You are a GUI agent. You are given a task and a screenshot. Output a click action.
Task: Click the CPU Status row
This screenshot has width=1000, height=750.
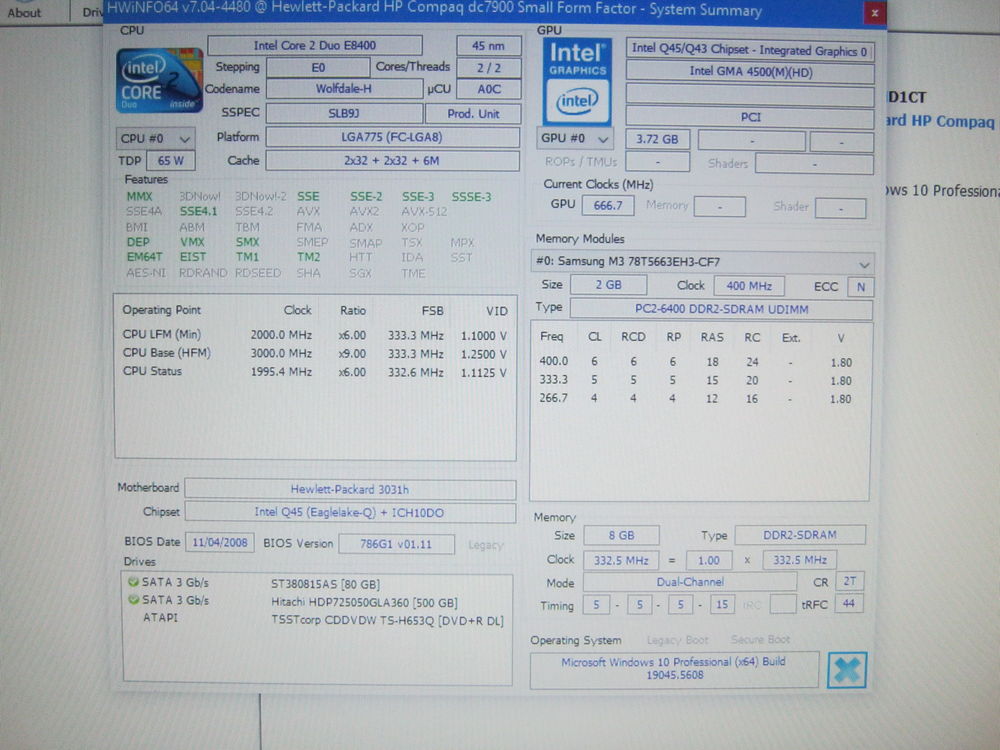pyautogui.click(x=315, y=371)
